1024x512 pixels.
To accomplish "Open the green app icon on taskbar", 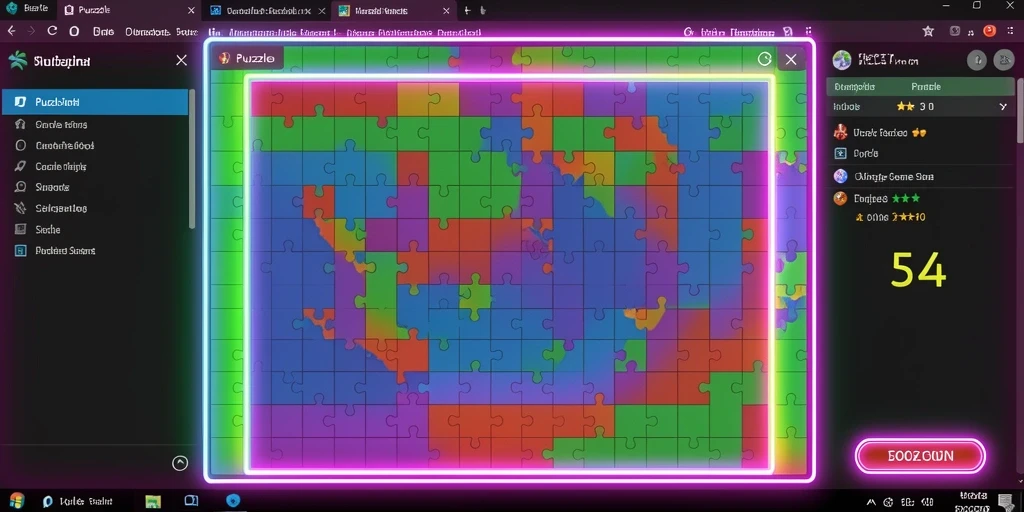I will 153,501.
